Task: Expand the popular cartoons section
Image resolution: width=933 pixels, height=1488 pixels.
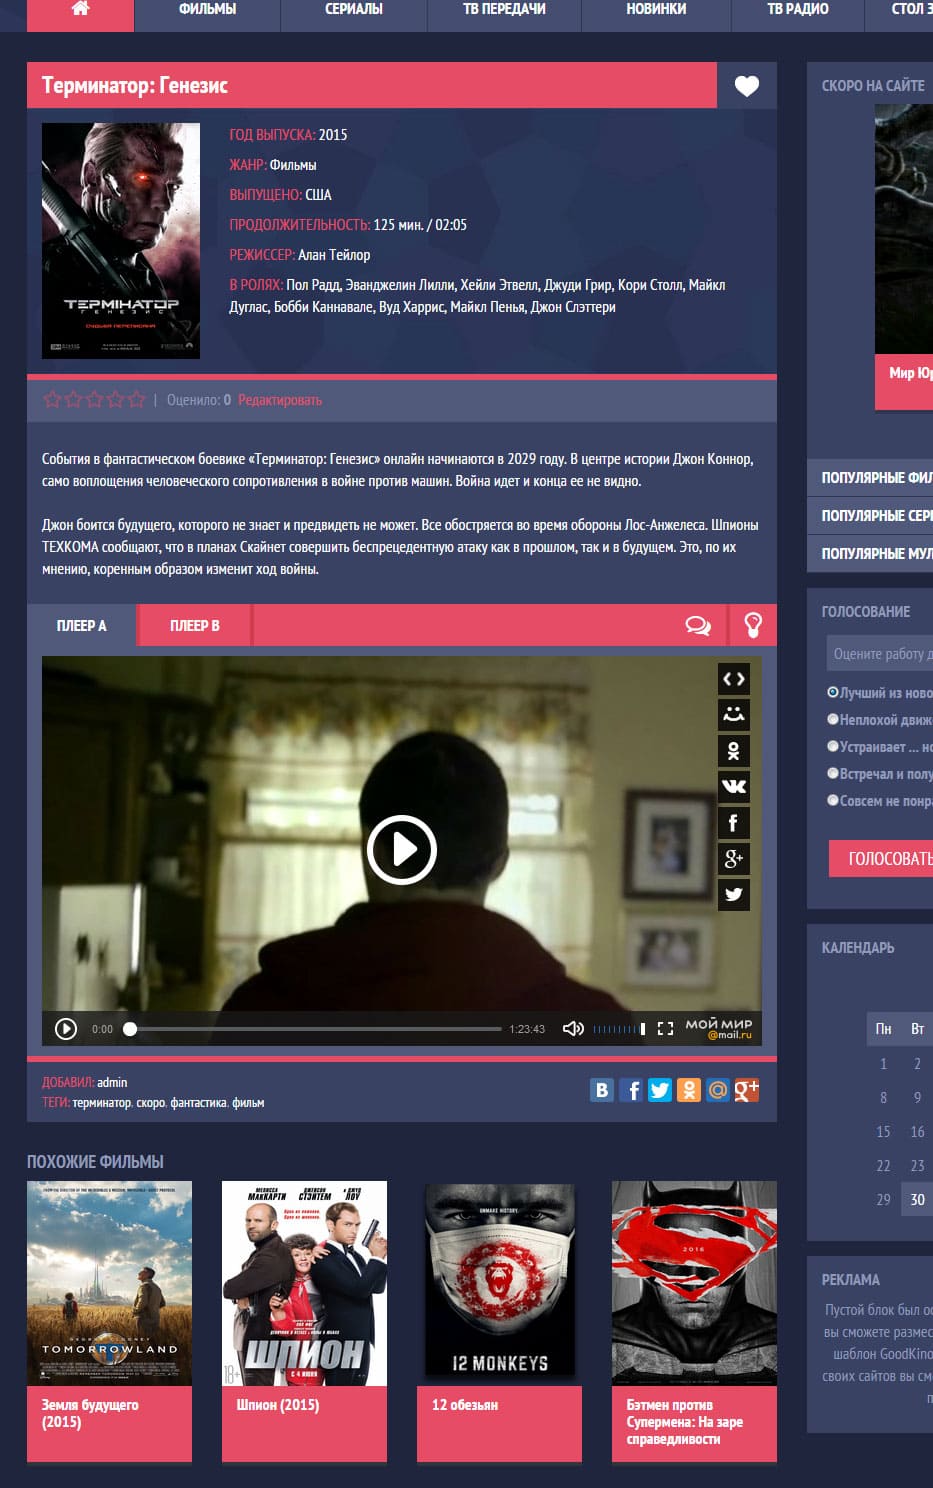Action: point(870,553)
